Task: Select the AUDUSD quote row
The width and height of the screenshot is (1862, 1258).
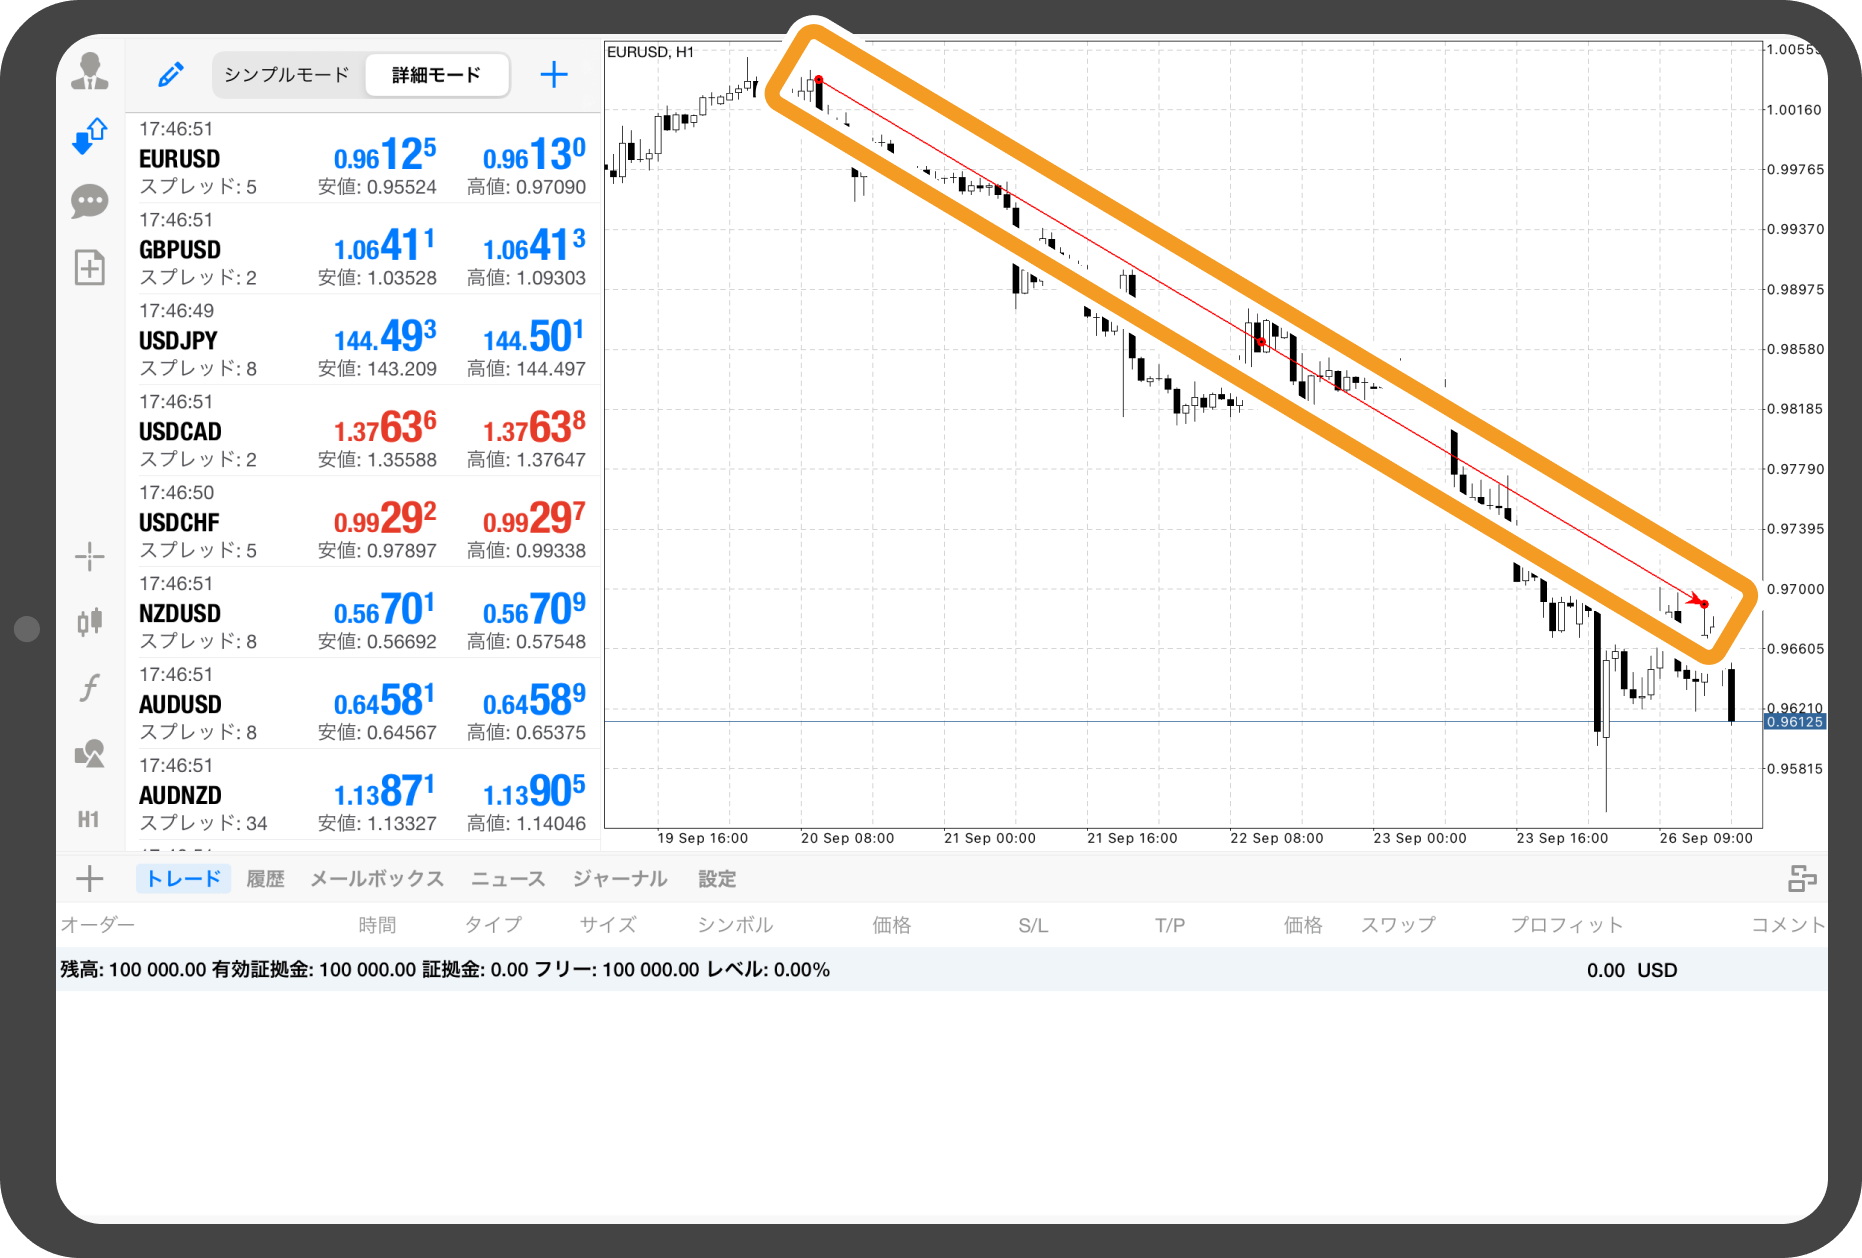Action: (363, 704)
